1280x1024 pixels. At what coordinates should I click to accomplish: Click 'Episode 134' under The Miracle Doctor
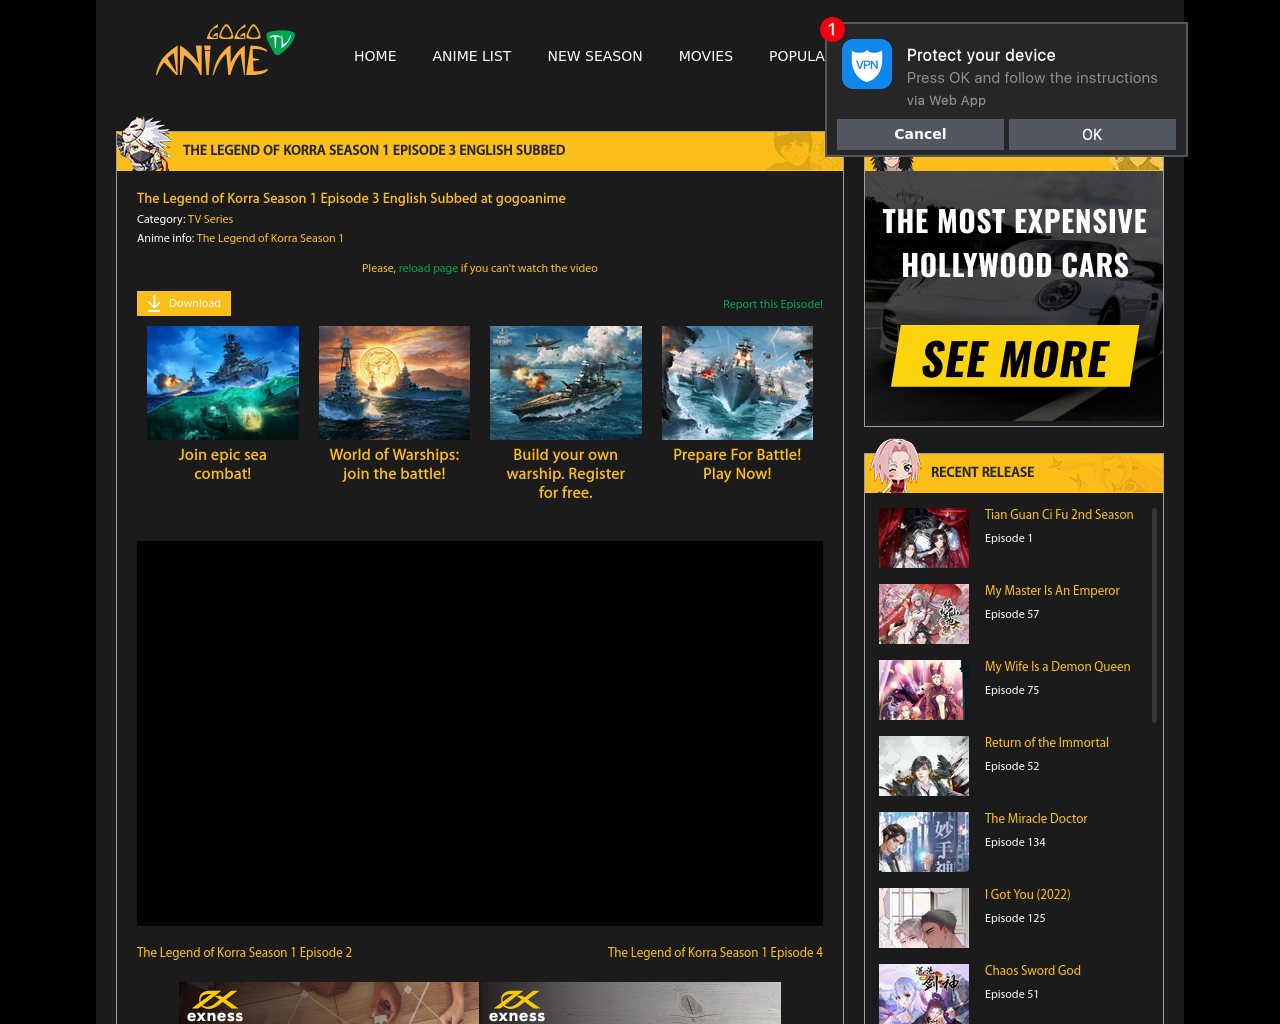tap(1015, 842)
